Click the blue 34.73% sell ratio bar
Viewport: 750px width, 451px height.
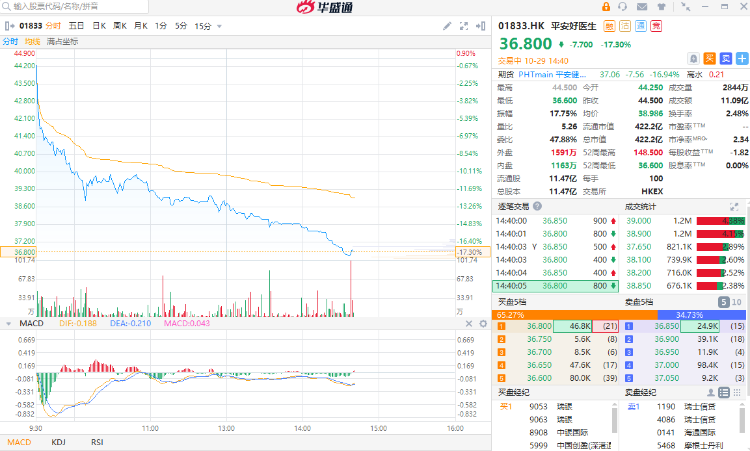click(702, 315)
